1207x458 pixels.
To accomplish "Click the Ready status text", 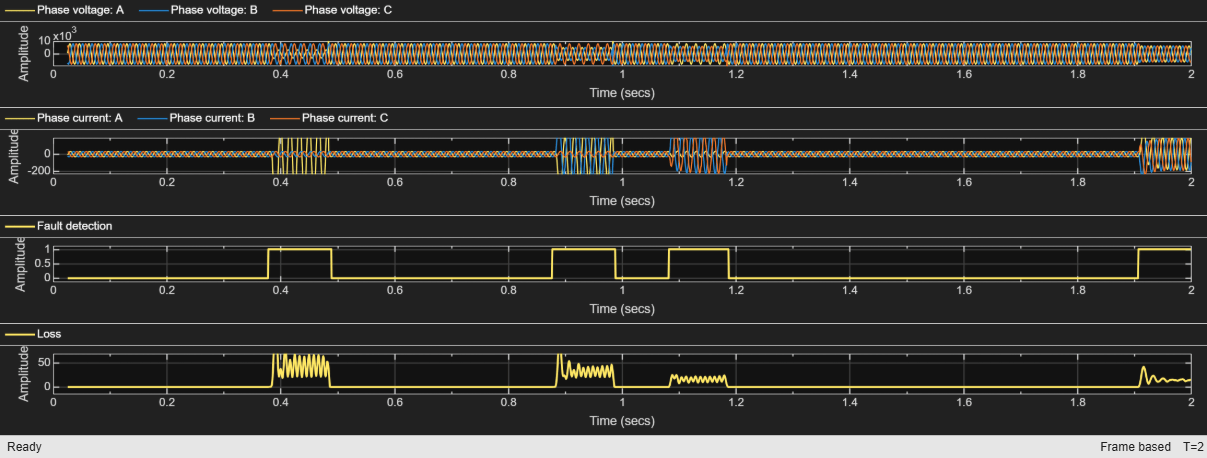I will coord(24,446).
